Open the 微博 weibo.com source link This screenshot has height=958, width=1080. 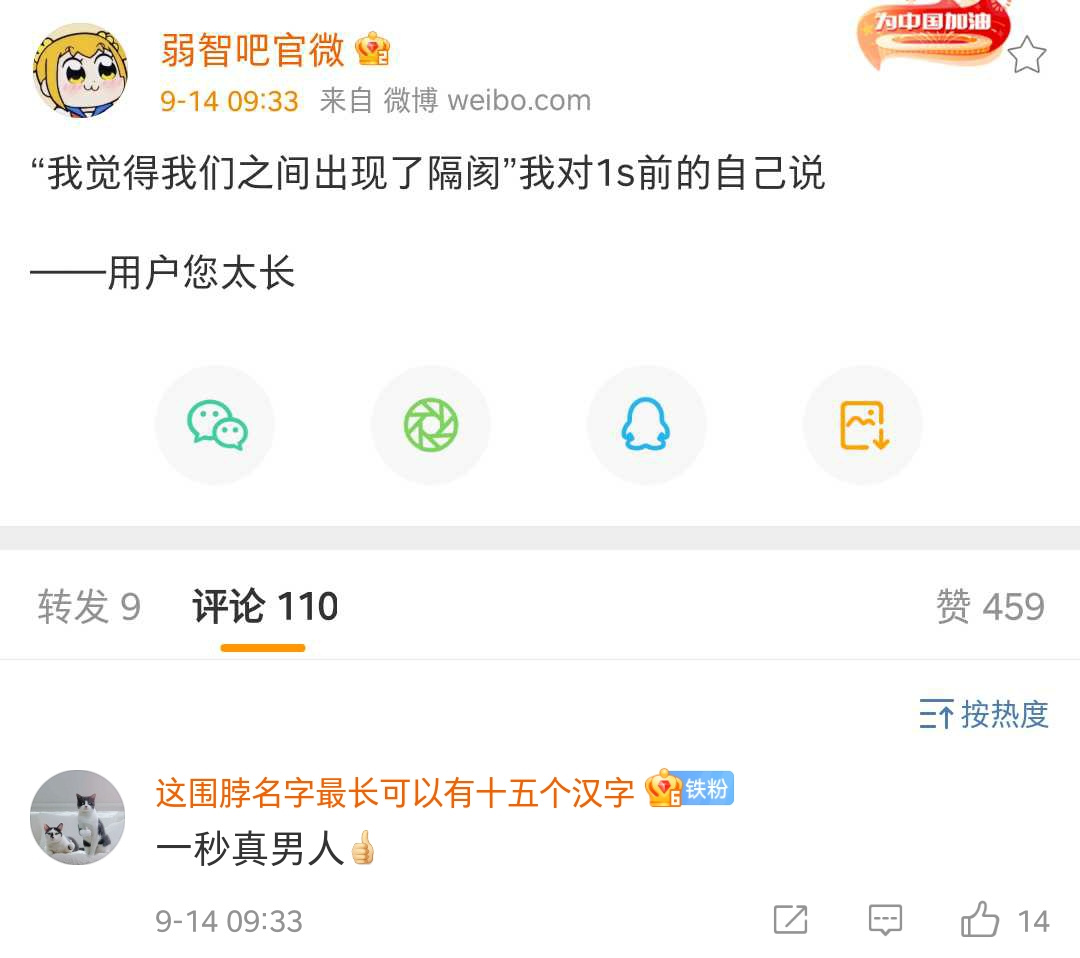click(x=487, y=101)
